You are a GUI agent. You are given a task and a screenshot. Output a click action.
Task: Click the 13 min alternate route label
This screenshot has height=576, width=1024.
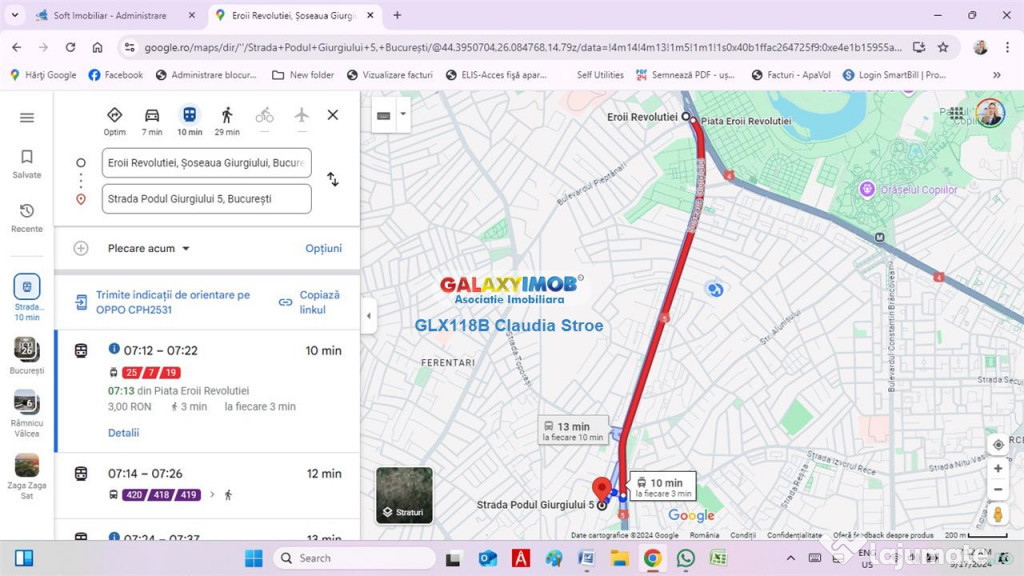pyautogui.click(x=573, y=430)
